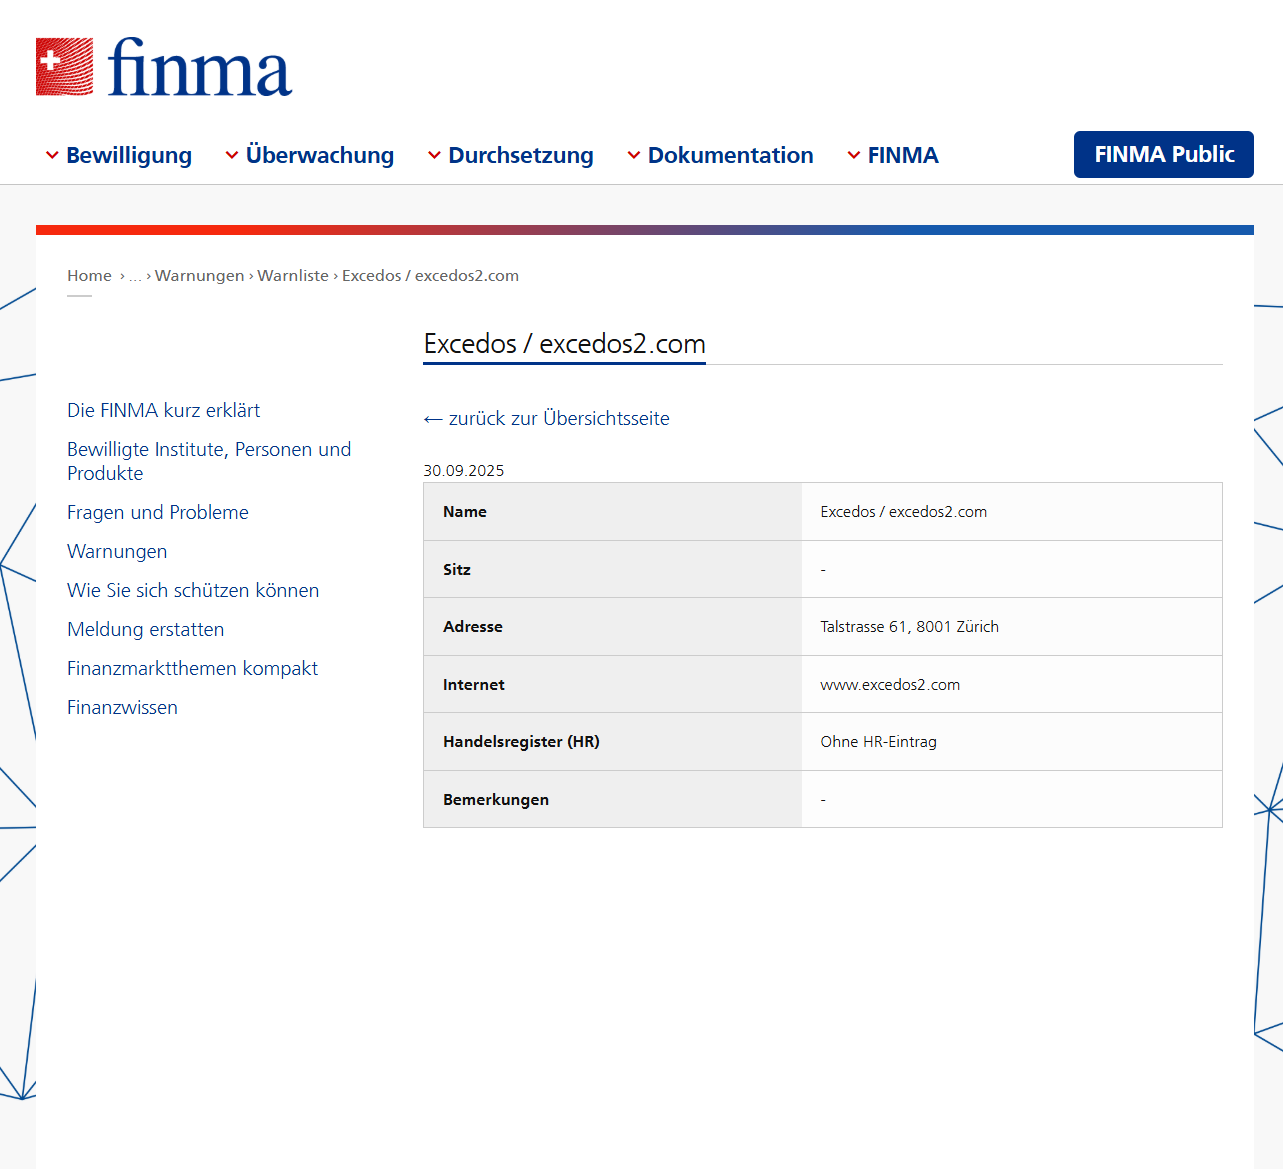Expand the breadcrumb ellipsis
Viewport: 1283px width, 1169px height.
point(135,276)
